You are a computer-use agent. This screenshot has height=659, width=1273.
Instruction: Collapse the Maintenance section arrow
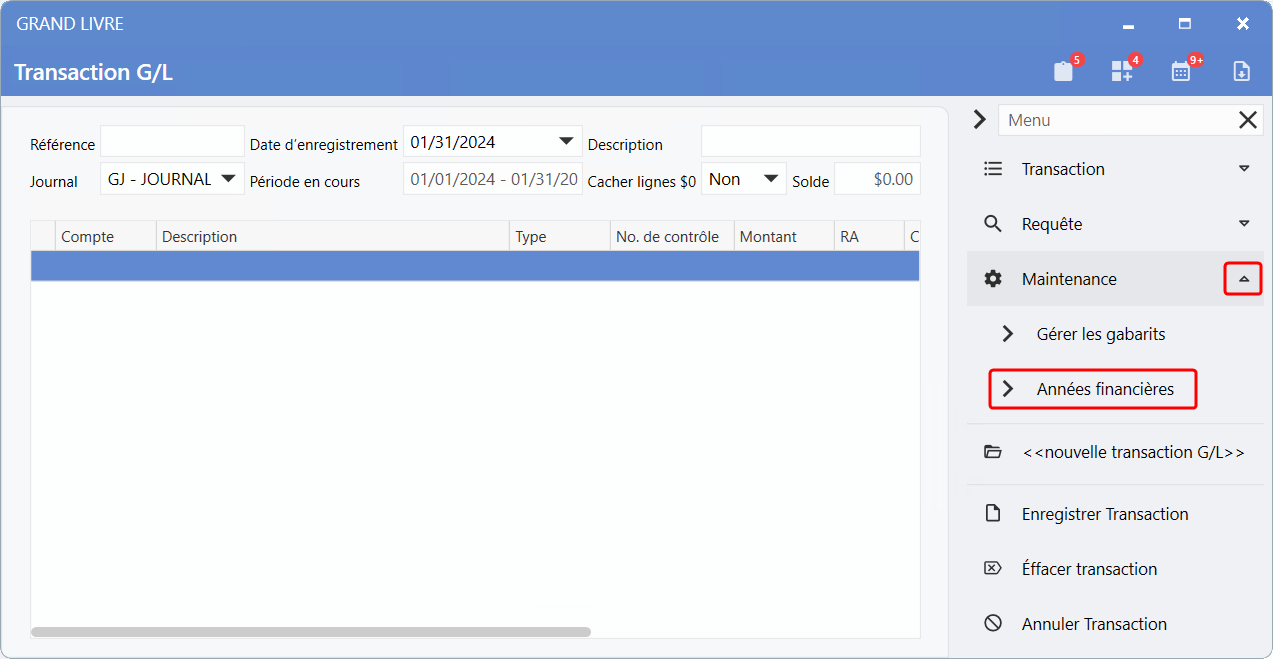tap(1244, 279)
